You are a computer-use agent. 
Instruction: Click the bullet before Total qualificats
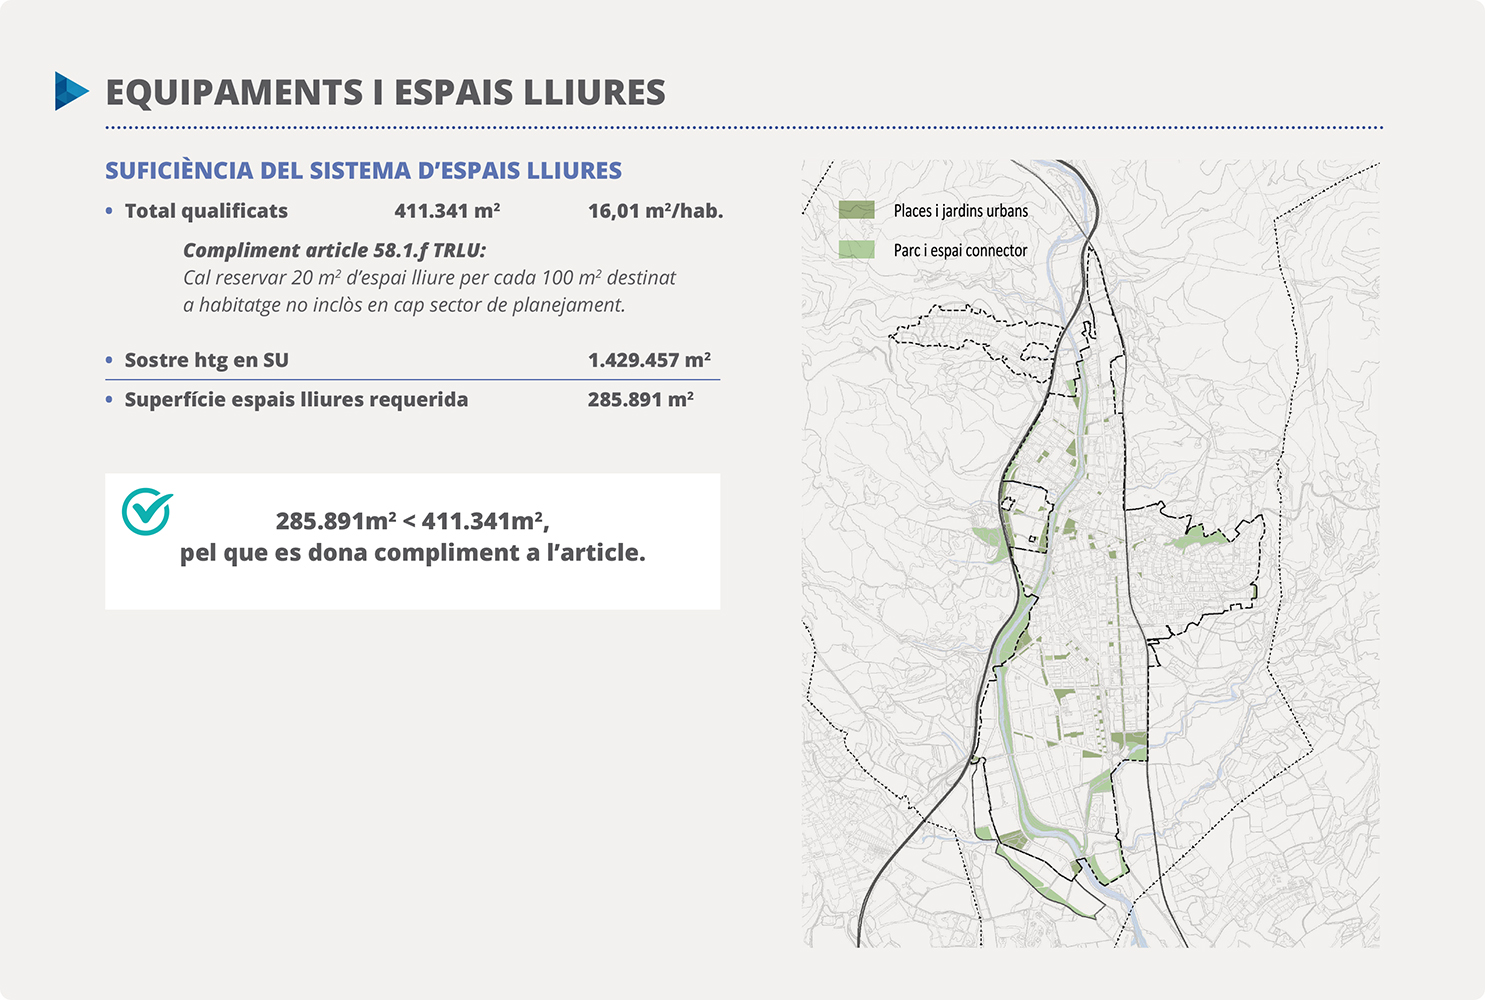click(109, 211)
